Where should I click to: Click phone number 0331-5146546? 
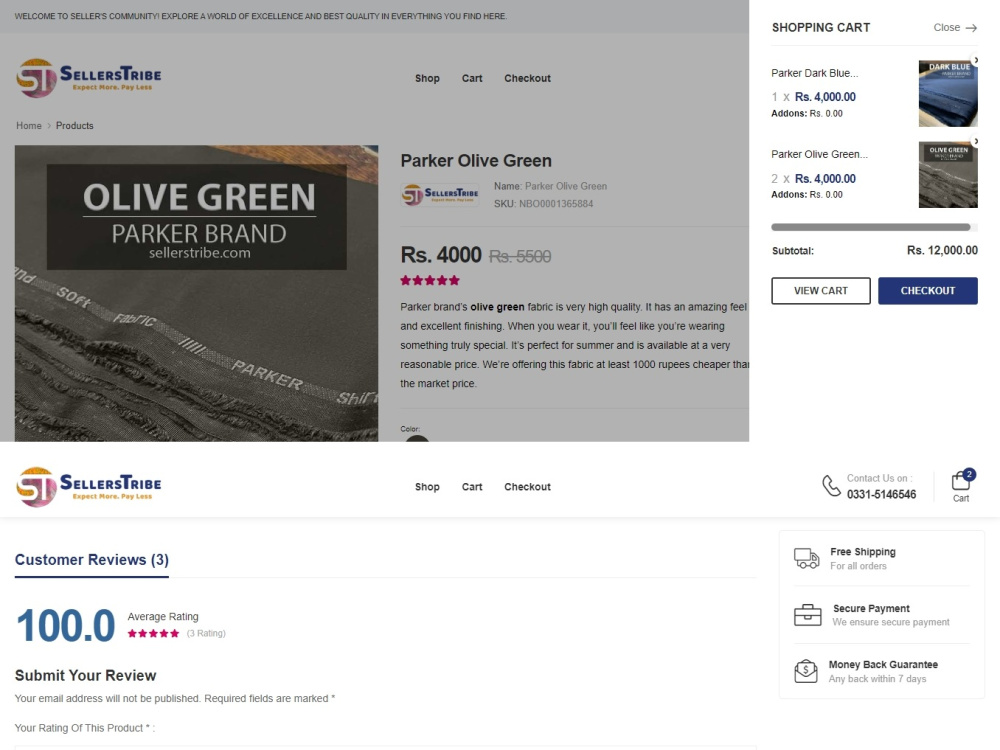click(x=881, y=494)
